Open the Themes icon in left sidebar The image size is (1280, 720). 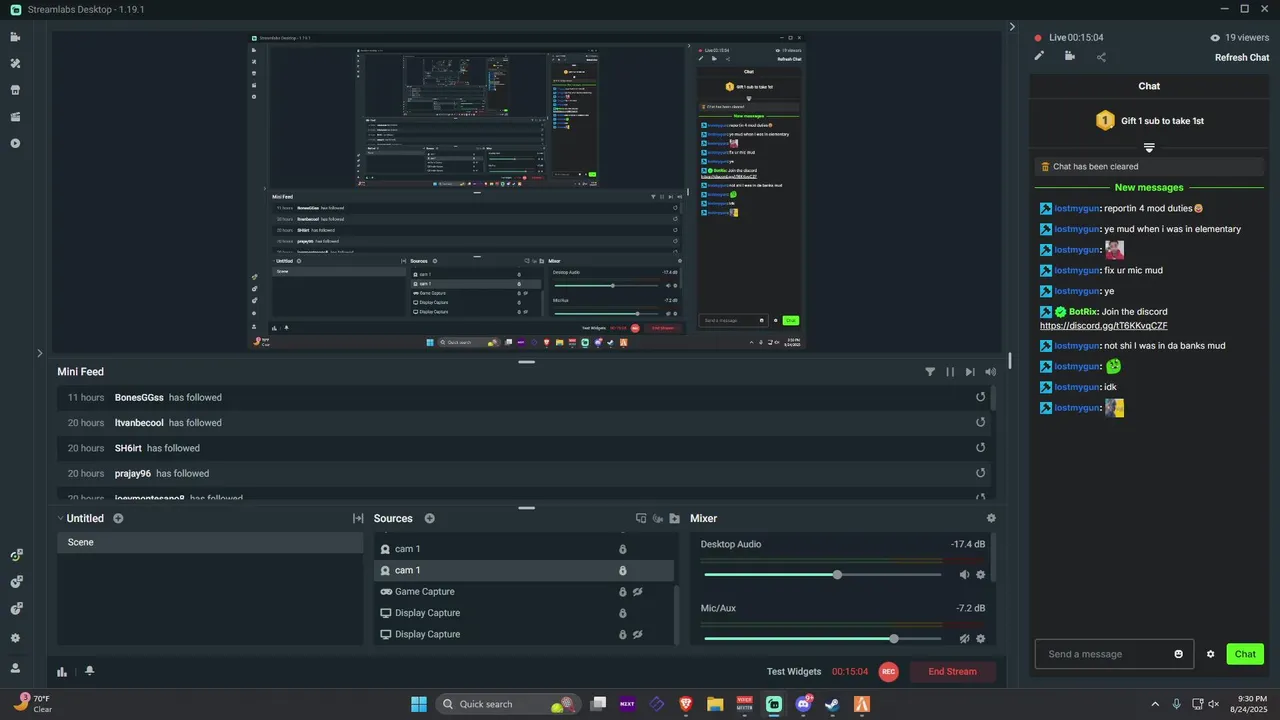(x=15, y=63)
